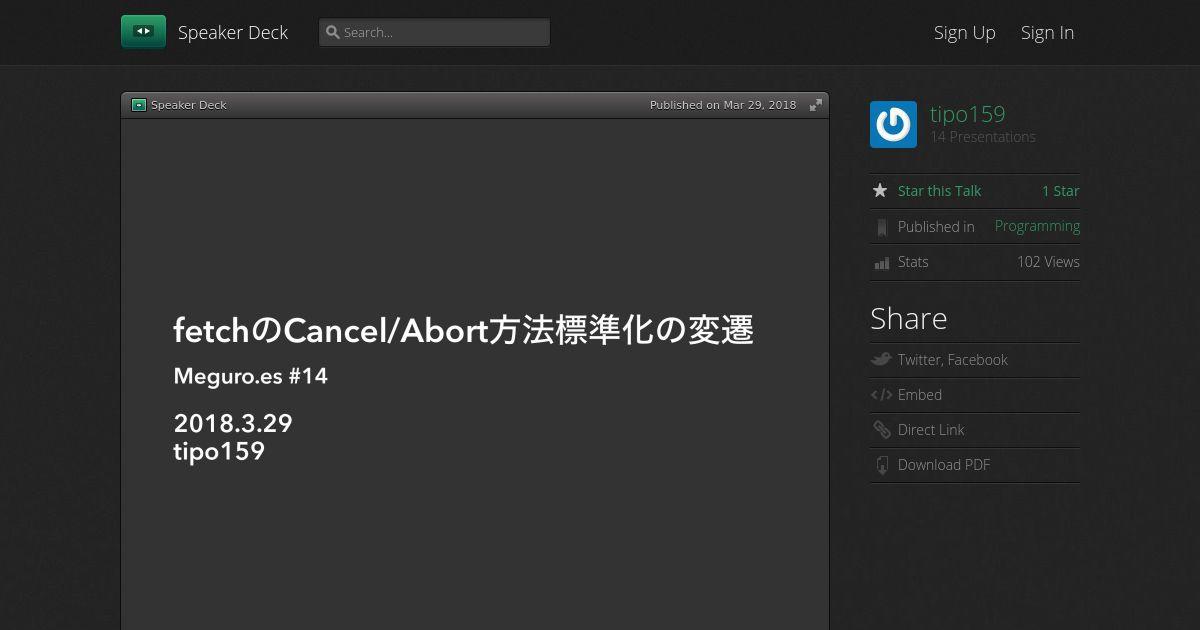Open the Embed option
The height and width of the screenshot is (630, 1200).
pos(919,395)
